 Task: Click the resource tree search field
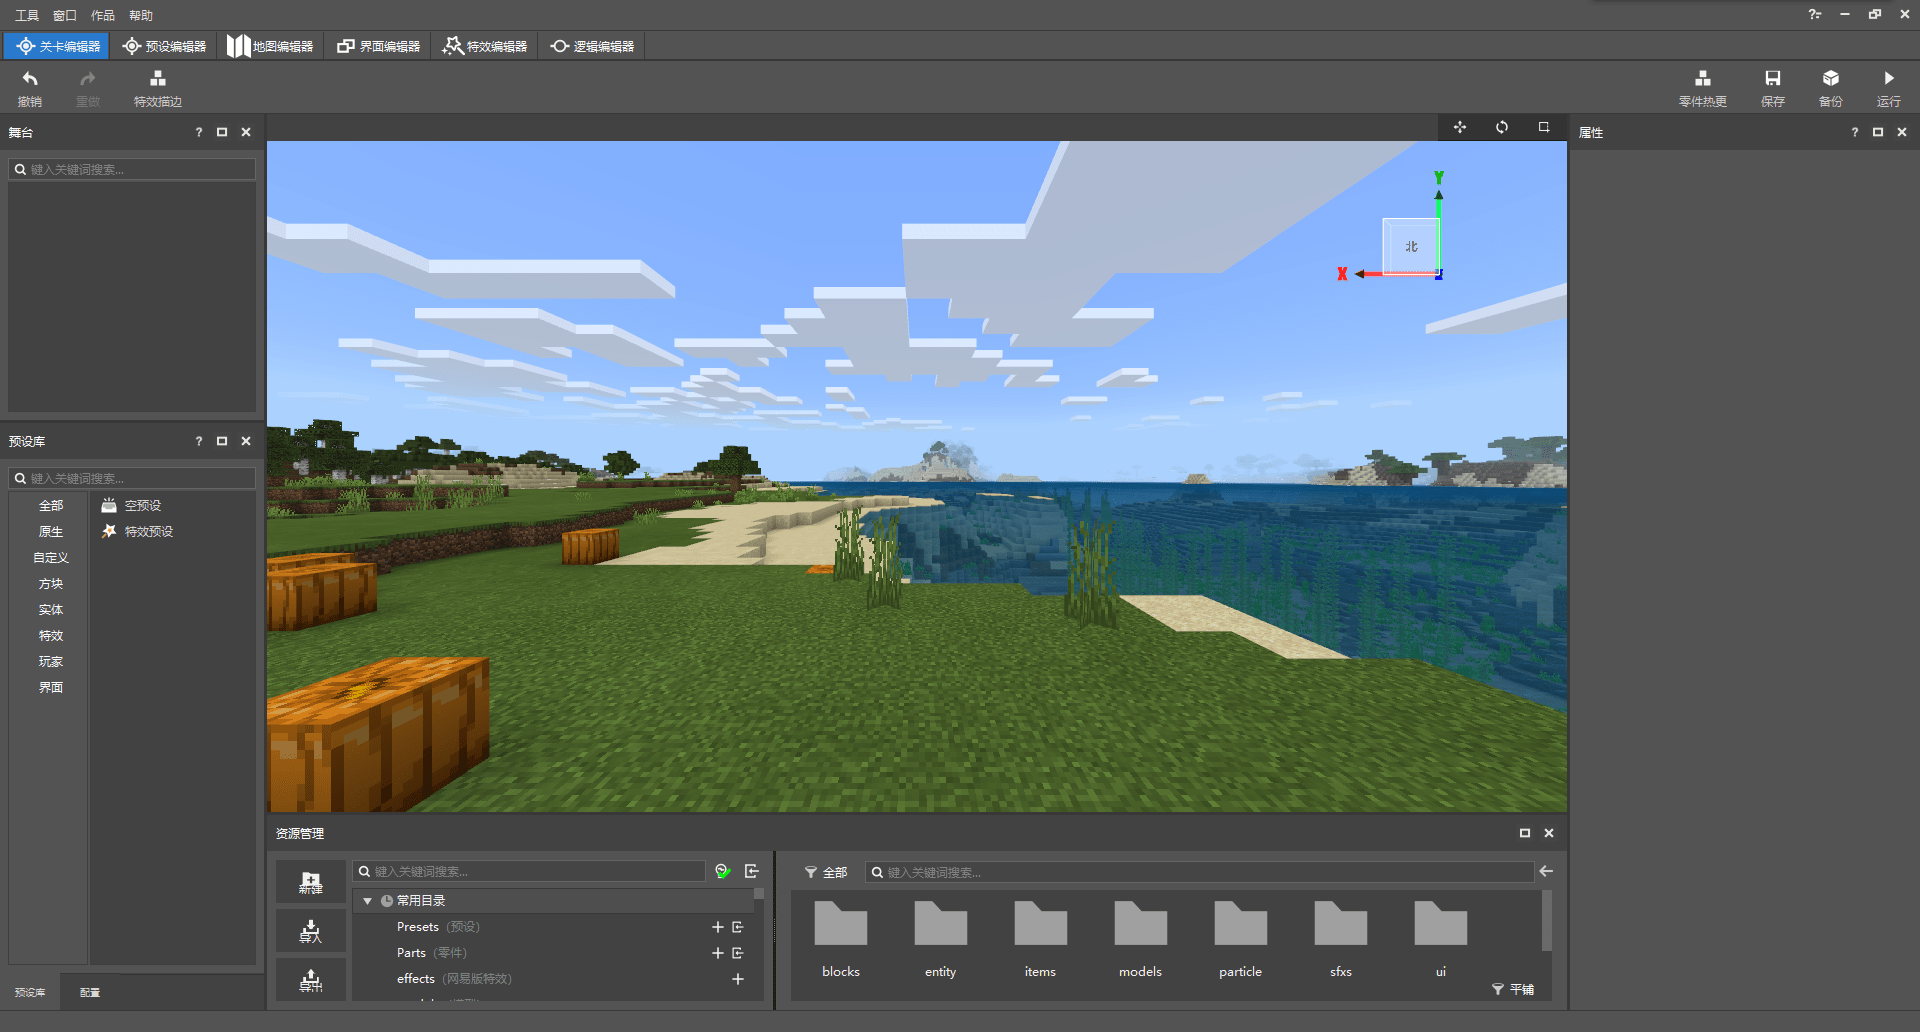[529, 872]
